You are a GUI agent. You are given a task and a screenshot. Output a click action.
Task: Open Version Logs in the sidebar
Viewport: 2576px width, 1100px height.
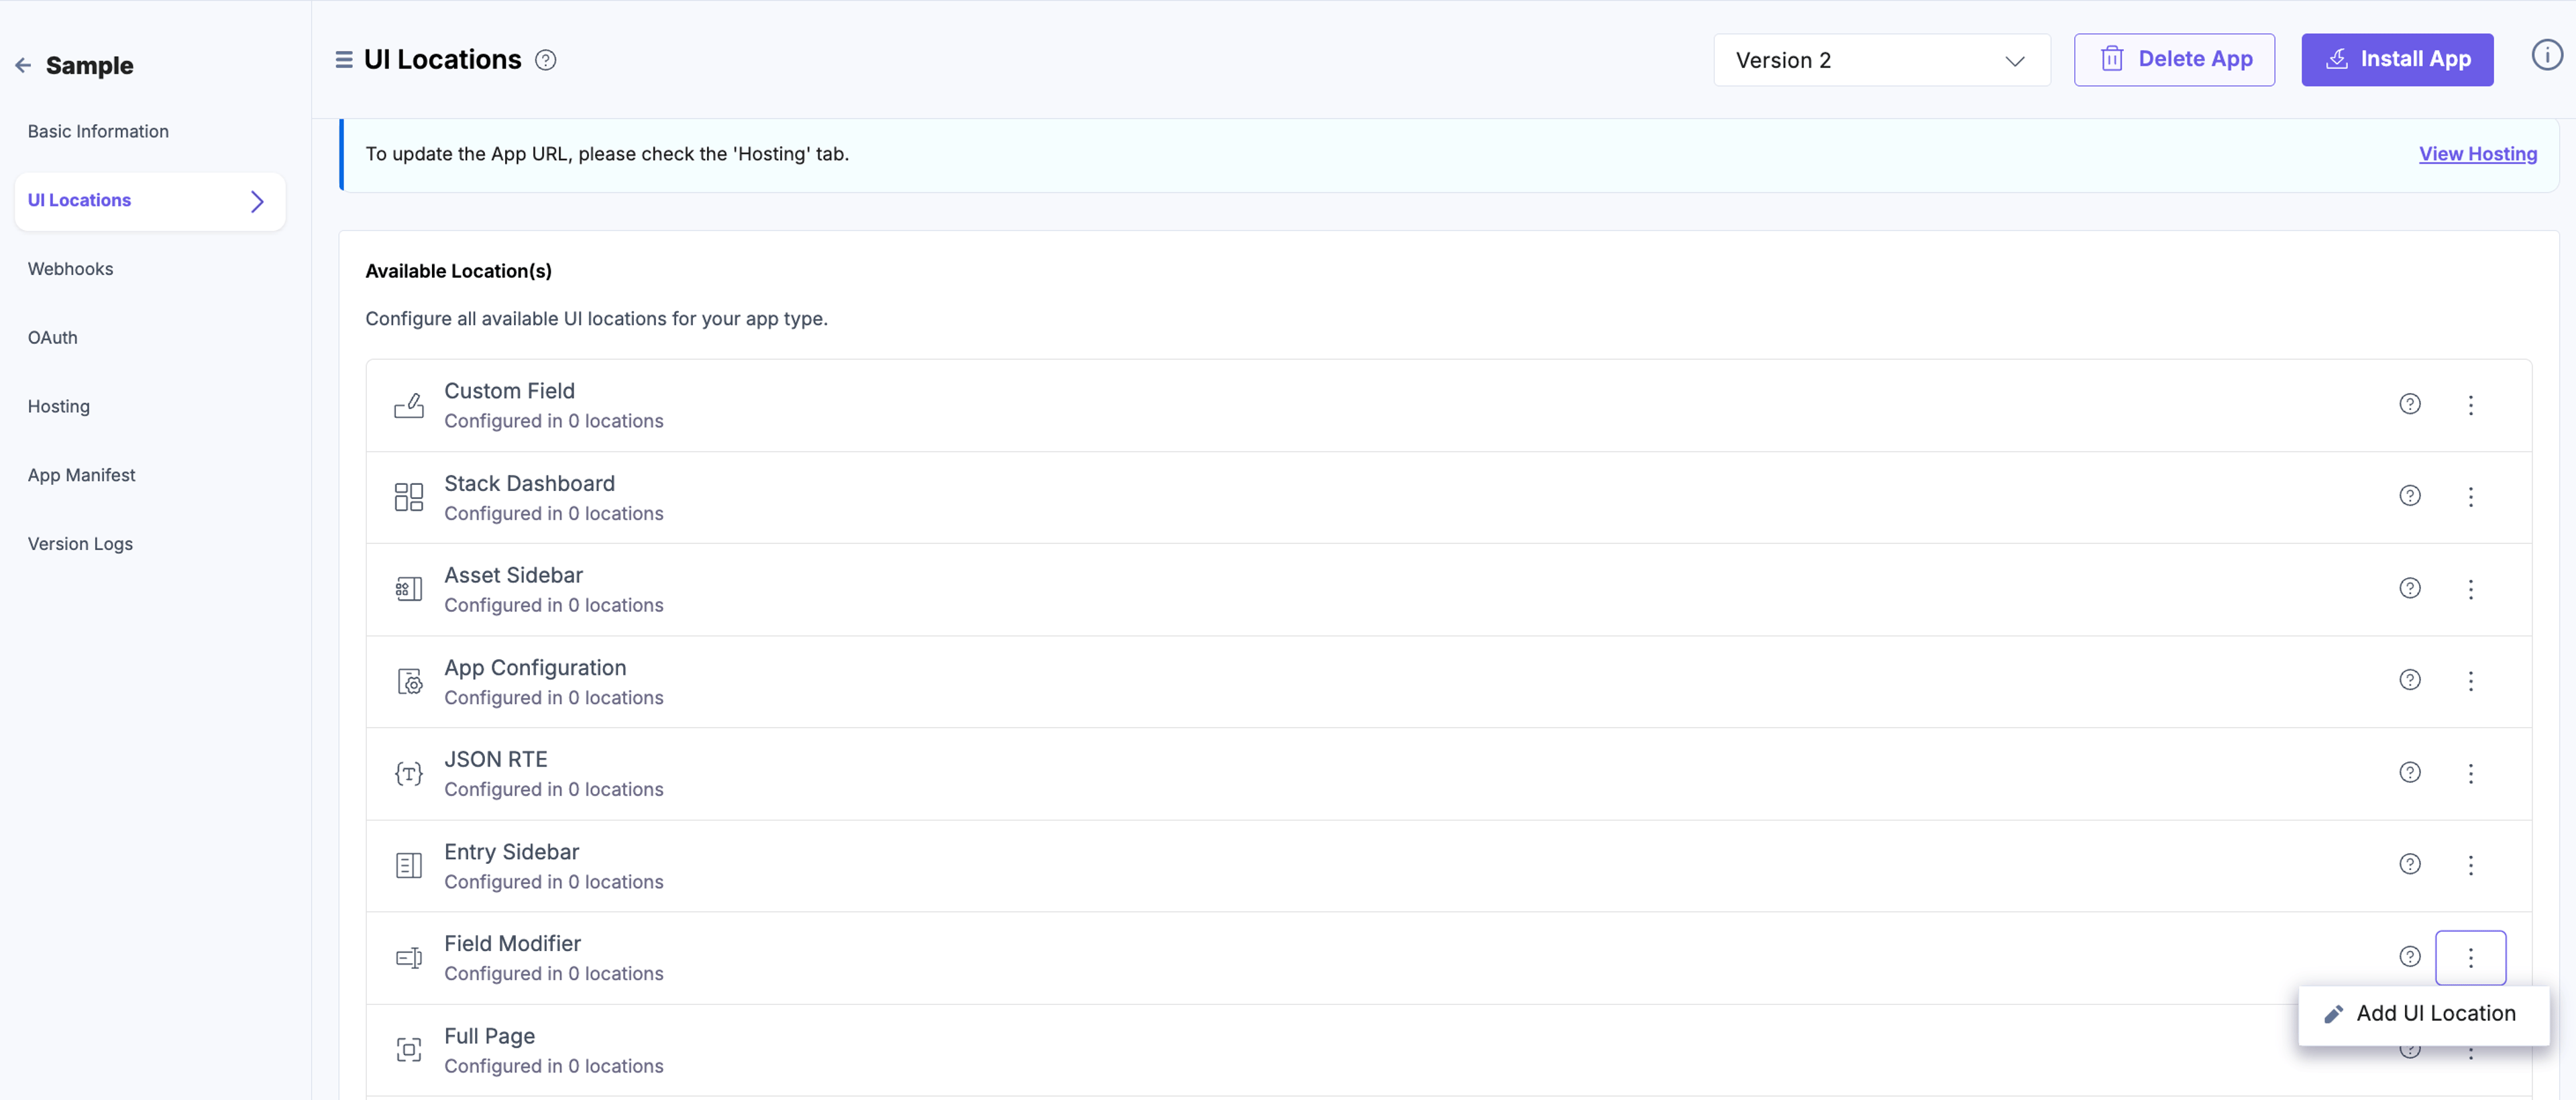(80, 544)
